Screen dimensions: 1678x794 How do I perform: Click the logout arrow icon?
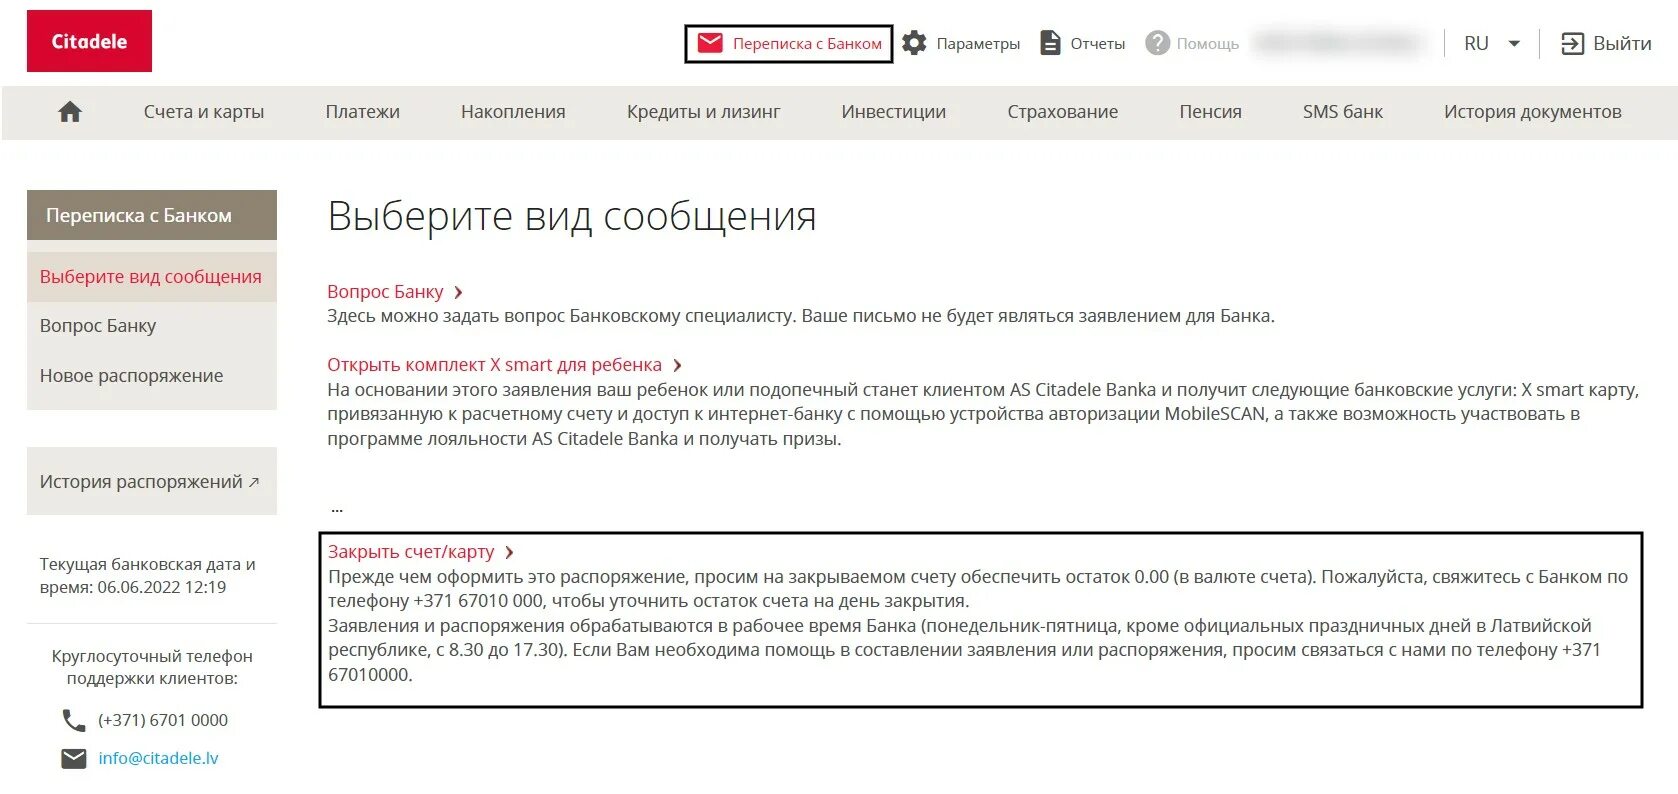pyautogui.click(x=1573, y=44)
